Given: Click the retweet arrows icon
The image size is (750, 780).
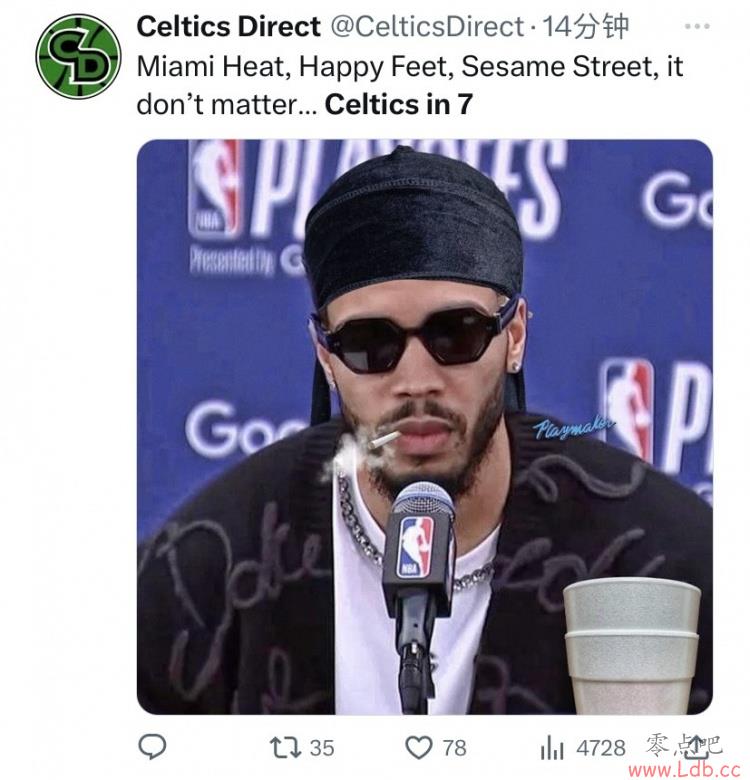Looking at the screenshot, I should [x=285, y=748].
